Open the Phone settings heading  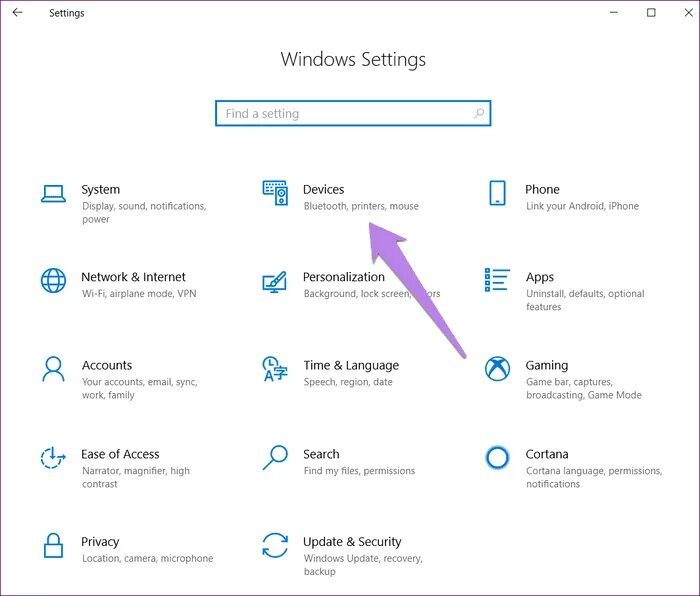(x=542, y=189)
